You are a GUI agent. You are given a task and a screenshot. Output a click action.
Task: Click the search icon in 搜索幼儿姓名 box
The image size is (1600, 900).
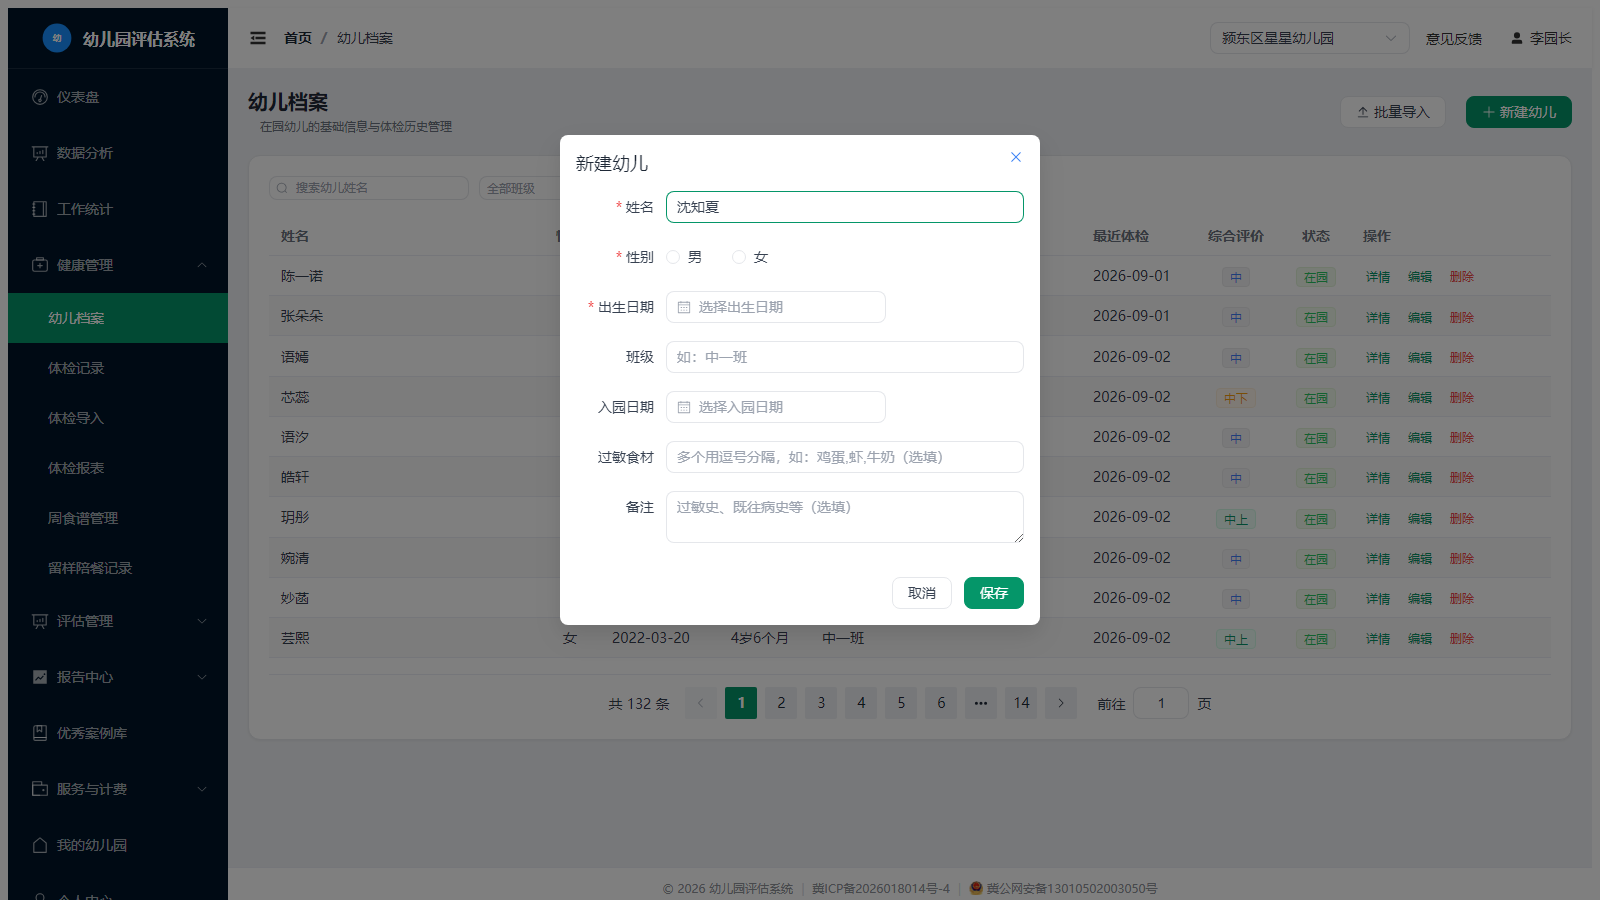[283, 188]
